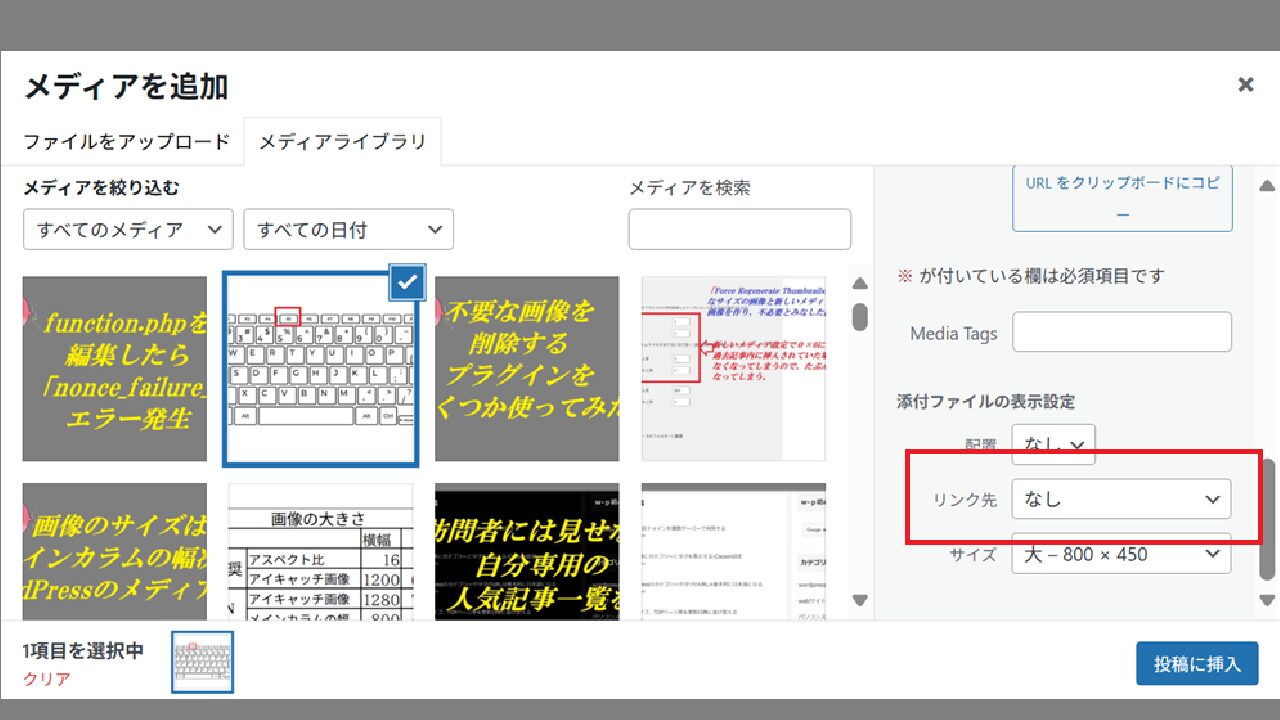This screenshot has width=1280, height=720.
Task: Select the 画像のサイズは thumbnail
Action: 115,552
